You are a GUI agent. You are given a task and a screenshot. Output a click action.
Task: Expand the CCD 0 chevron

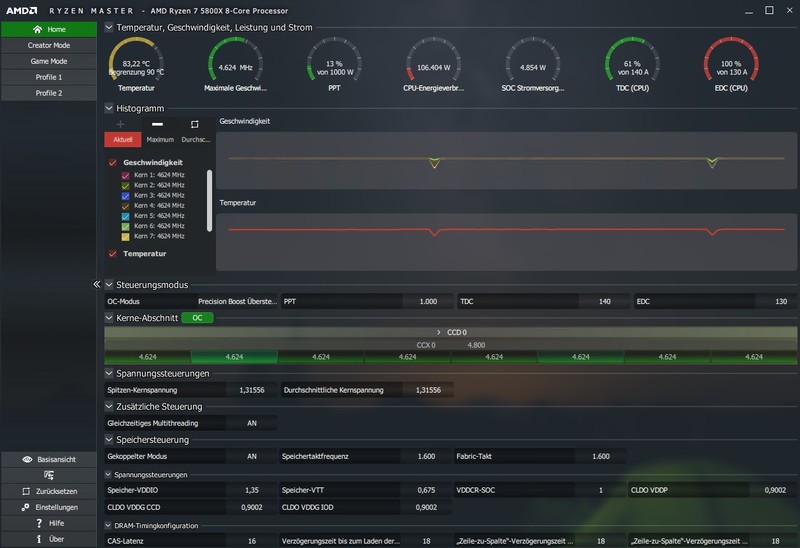pyautogui.click(x=438, y=332)
